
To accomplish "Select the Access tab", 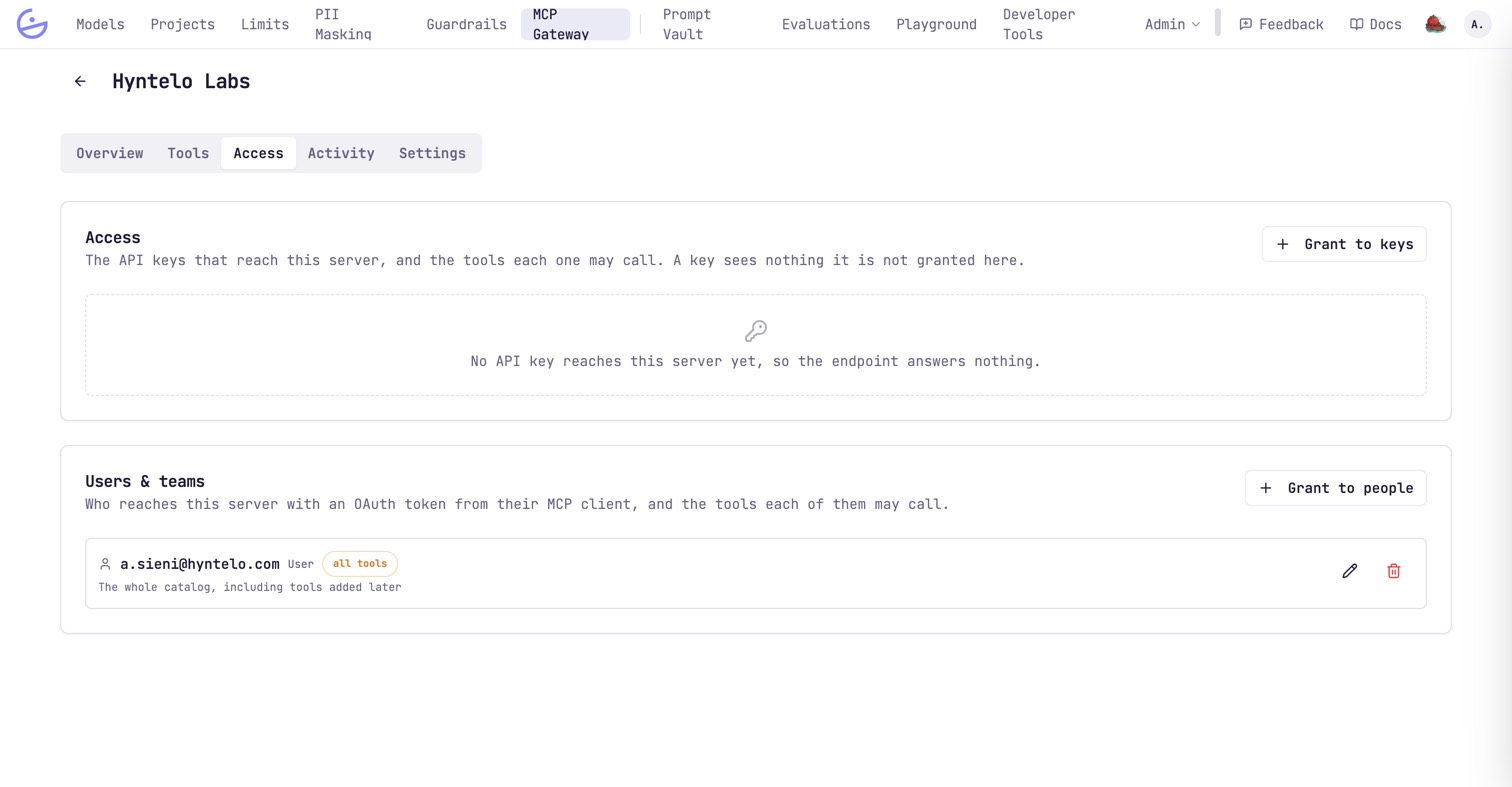I will (x=258, y=153).
